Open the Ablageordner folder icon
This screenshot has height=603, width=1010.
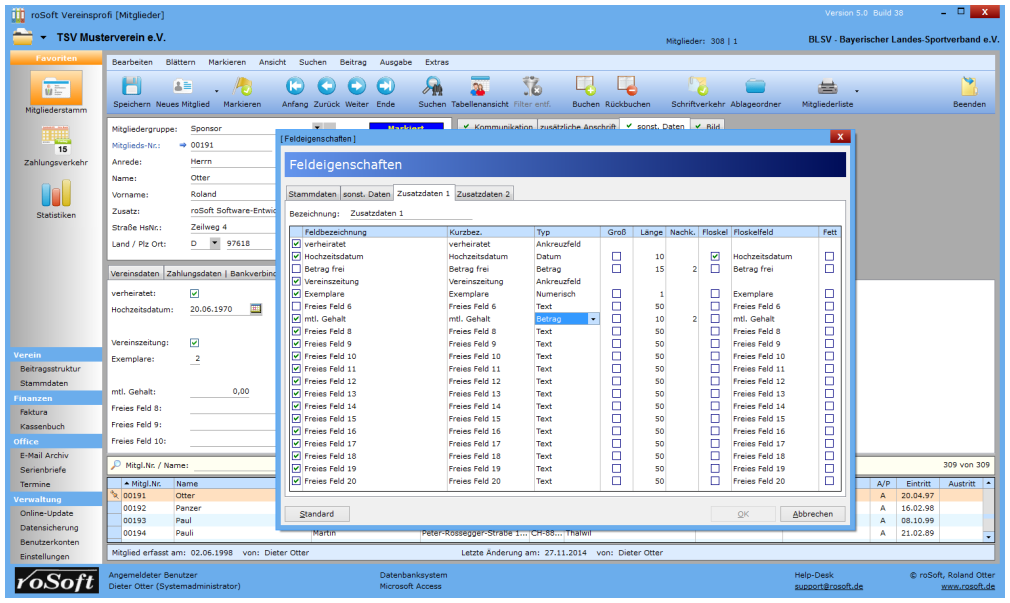pos(755,87)
